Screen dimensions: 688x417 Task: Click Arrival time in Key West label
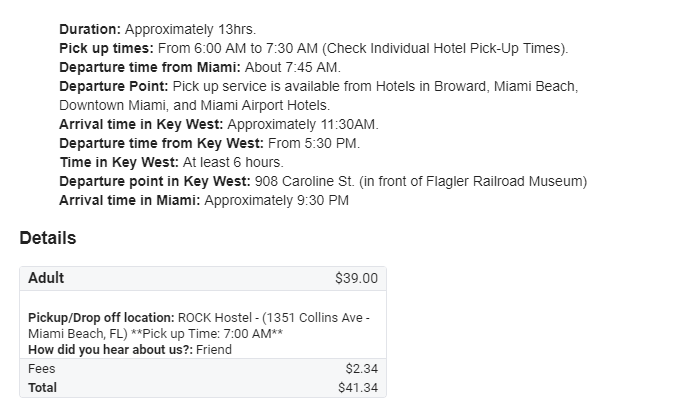pos(141,124)
